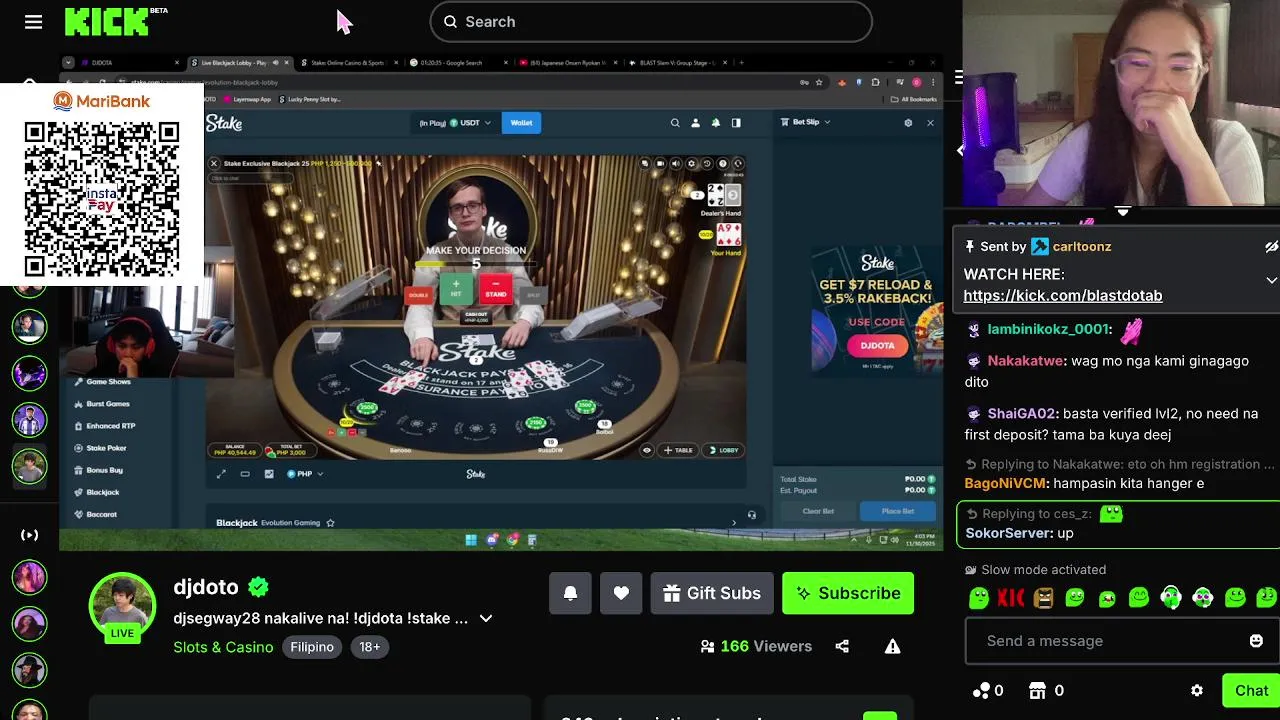
Task: Select Stake Poker in Stake sidebar
Action: coord(106,448)
